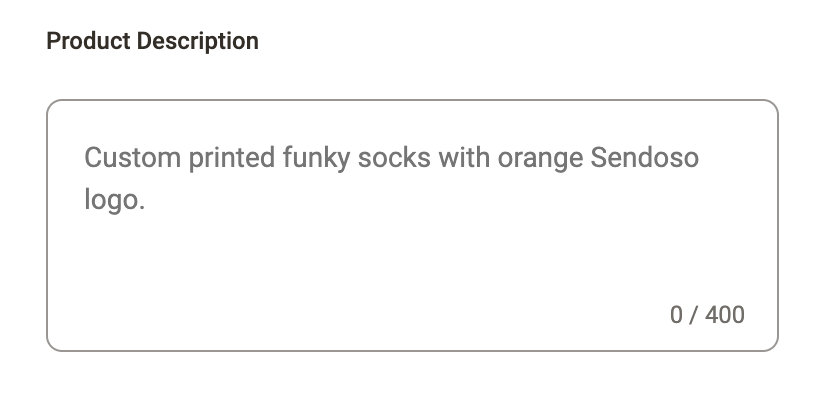This screenshot has height=398, width=818.
Task: Click the 'Product Description' heading label
Action: click(x=152, y=41)
